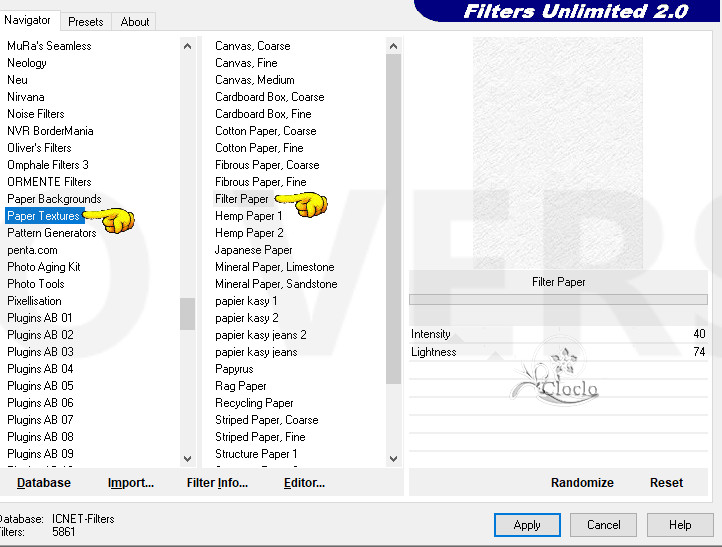Choose the Japanese Paper filter
The width and height of the screenshot is (722, 547).
click(x=254, y=250)
